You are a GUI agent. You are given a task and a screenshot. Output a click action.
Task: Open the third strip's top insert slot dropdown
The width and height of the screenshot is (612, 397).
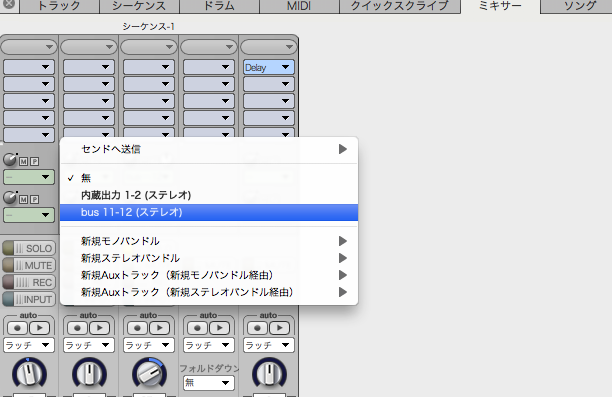pyautogui.click(x=149, y=67)
